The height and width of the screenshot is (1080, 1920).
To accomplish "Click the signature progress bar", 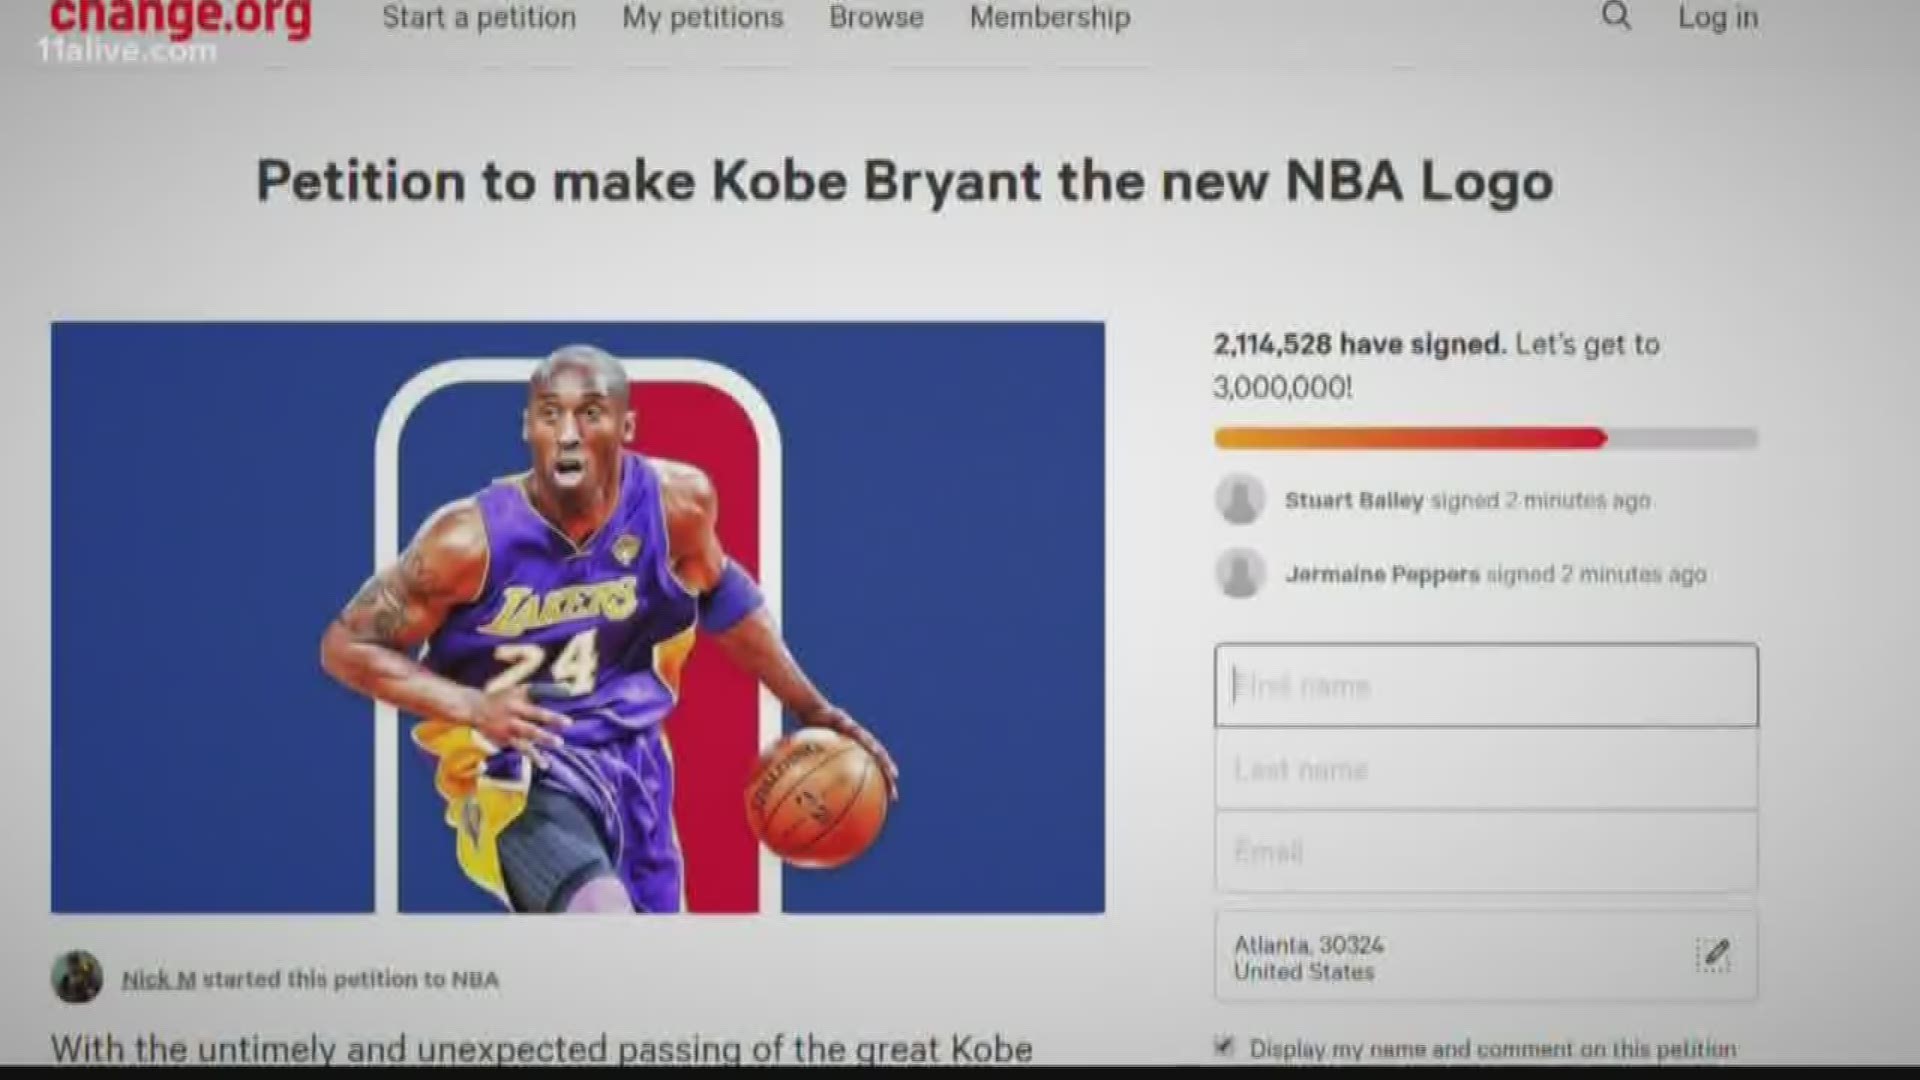I will pyautogui.click(x=1486, y=438).
